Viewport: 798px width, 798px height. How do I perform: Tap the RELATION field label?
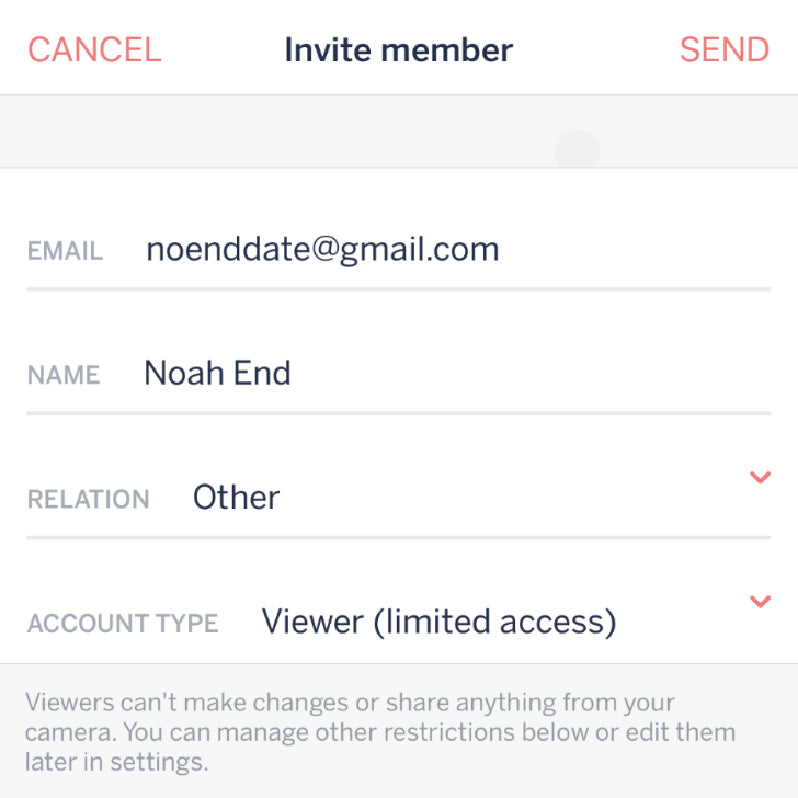(x=88, y=500)
